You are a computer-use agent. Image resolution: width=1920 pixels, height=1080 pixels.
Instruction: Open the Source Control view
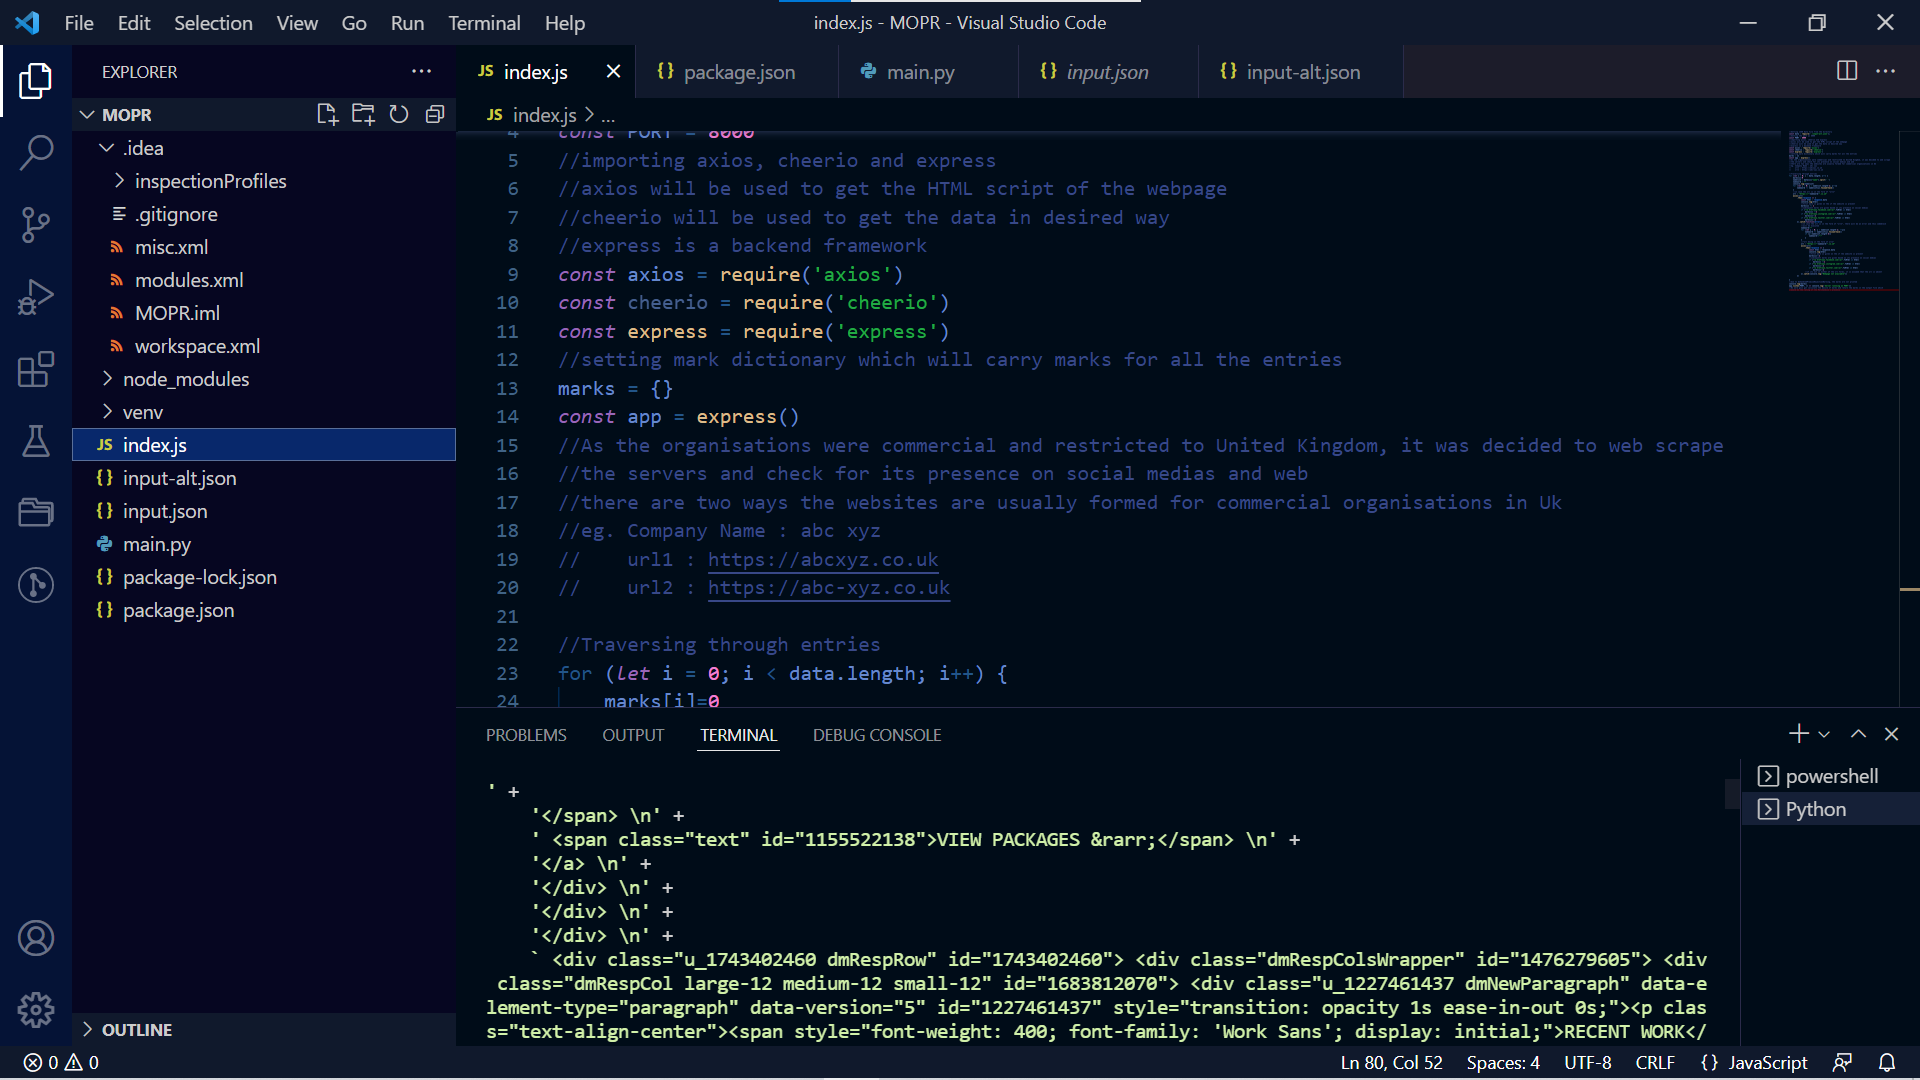pos(36,225)
